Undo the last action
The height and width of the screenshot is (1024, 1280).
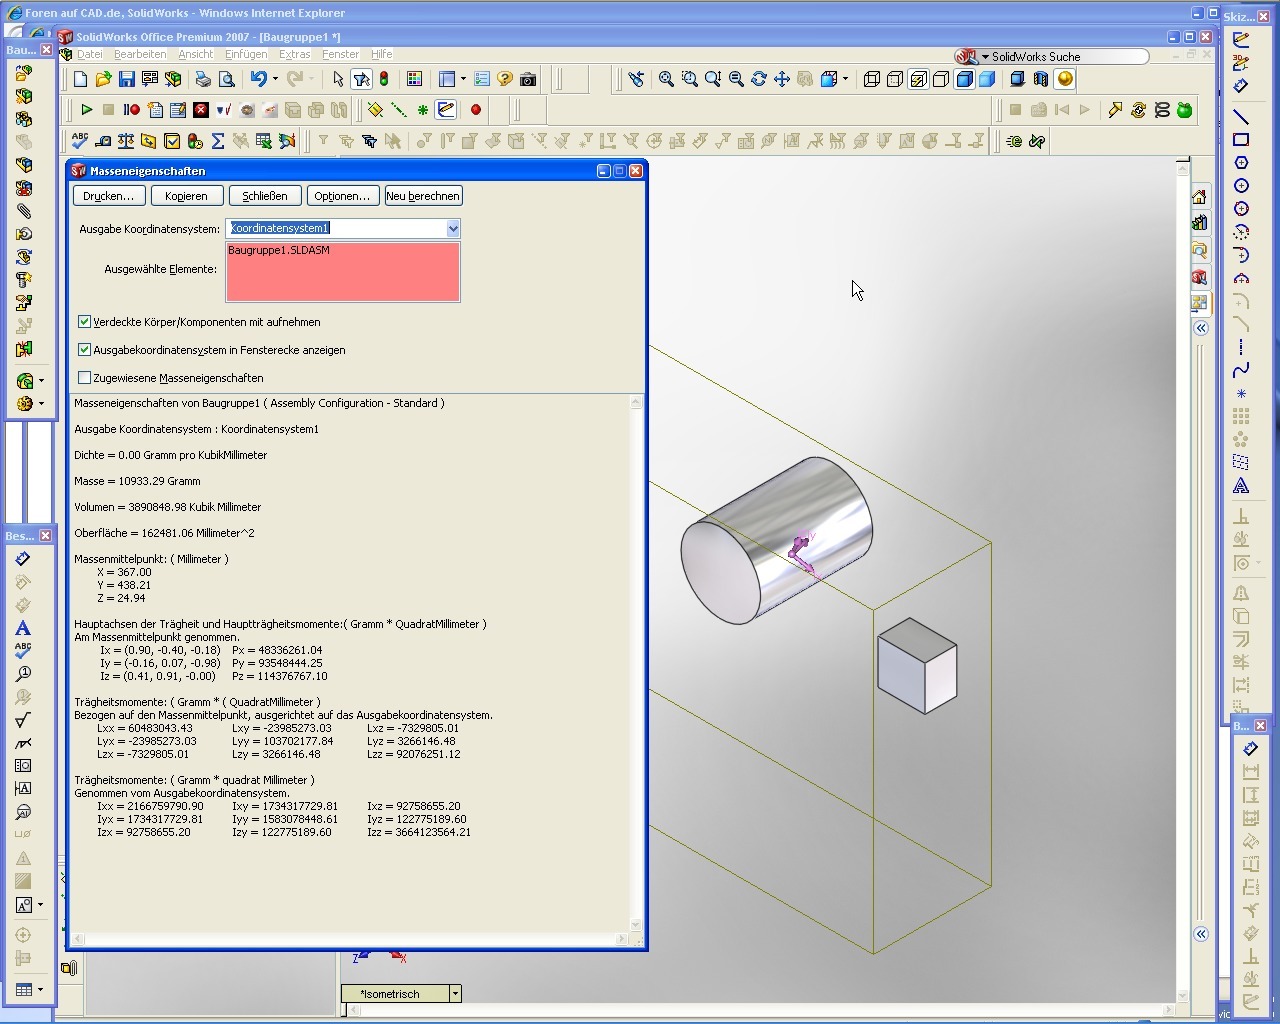(259, 79)
